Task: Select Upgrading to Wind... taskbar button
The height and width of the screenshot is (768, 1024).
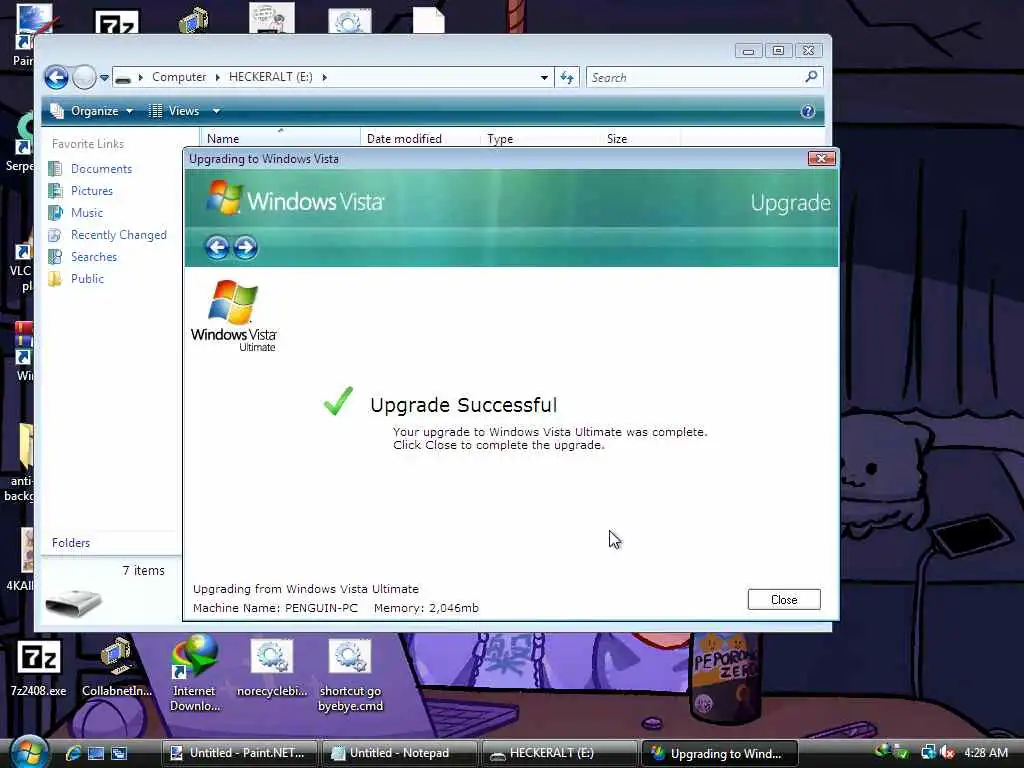Action: pyautogui.click(x=719, y=753)
